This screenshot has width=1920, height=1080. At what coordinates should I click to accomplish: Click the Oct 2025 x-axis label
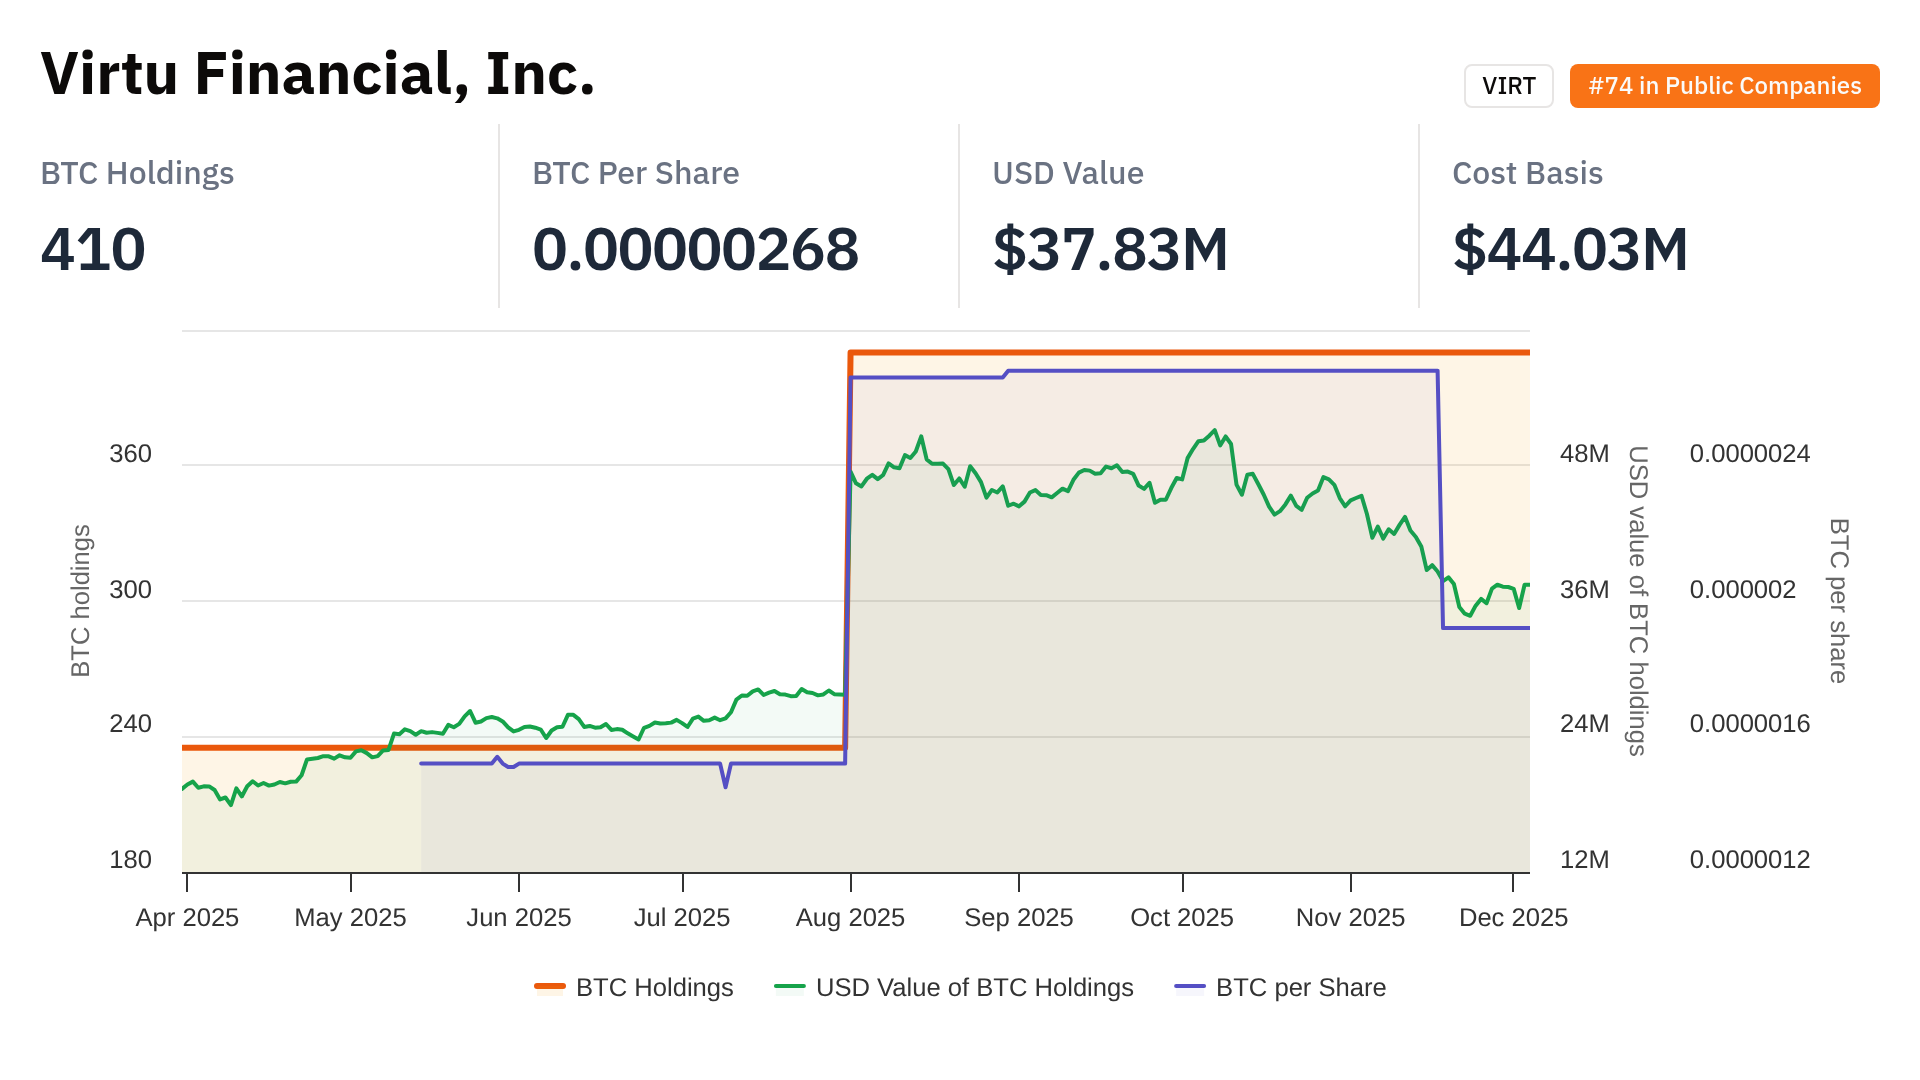(1182, 917)
